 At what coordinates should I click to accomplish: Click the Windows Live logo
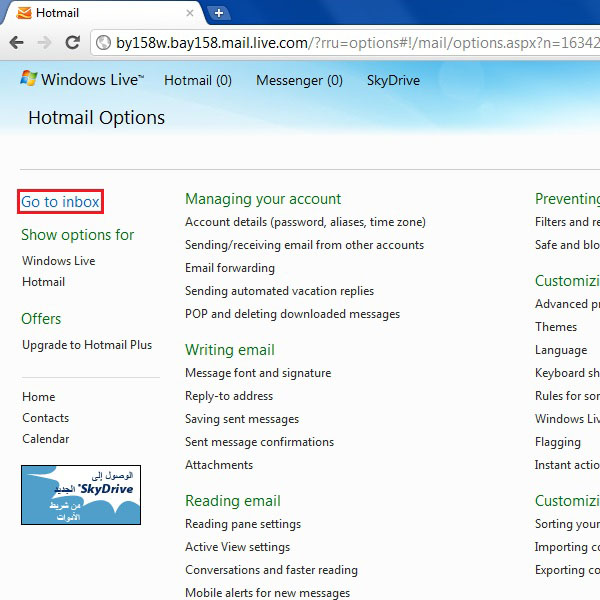[82, 79]
